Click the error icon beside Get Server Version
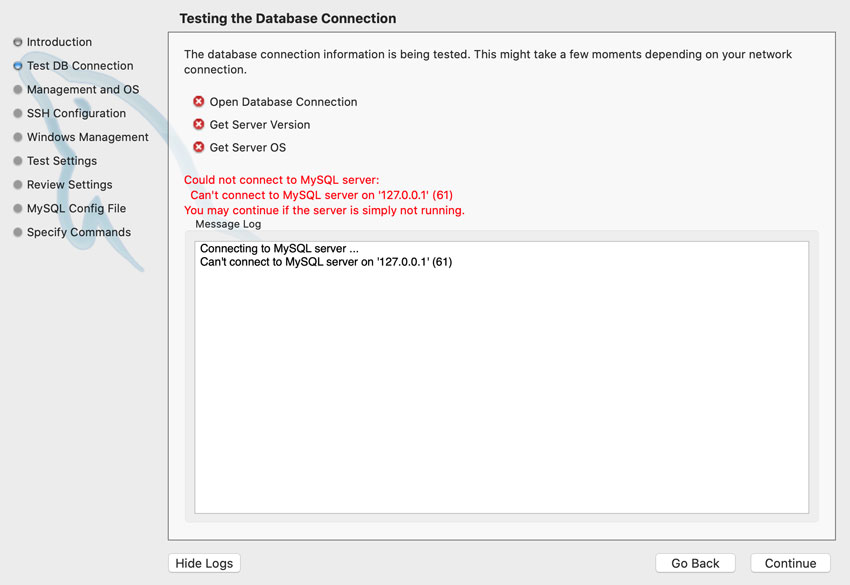This screenshot has height=585, width=850. point(198,125)
